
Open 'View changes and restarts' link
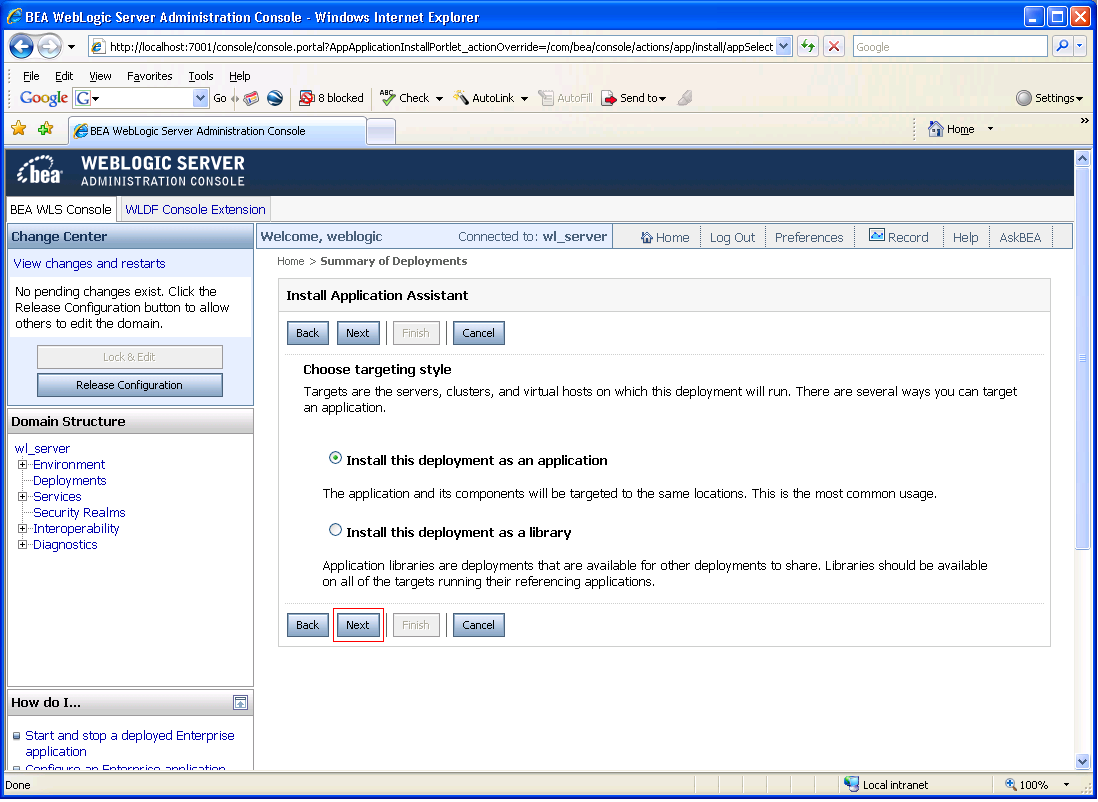(90, 263)
